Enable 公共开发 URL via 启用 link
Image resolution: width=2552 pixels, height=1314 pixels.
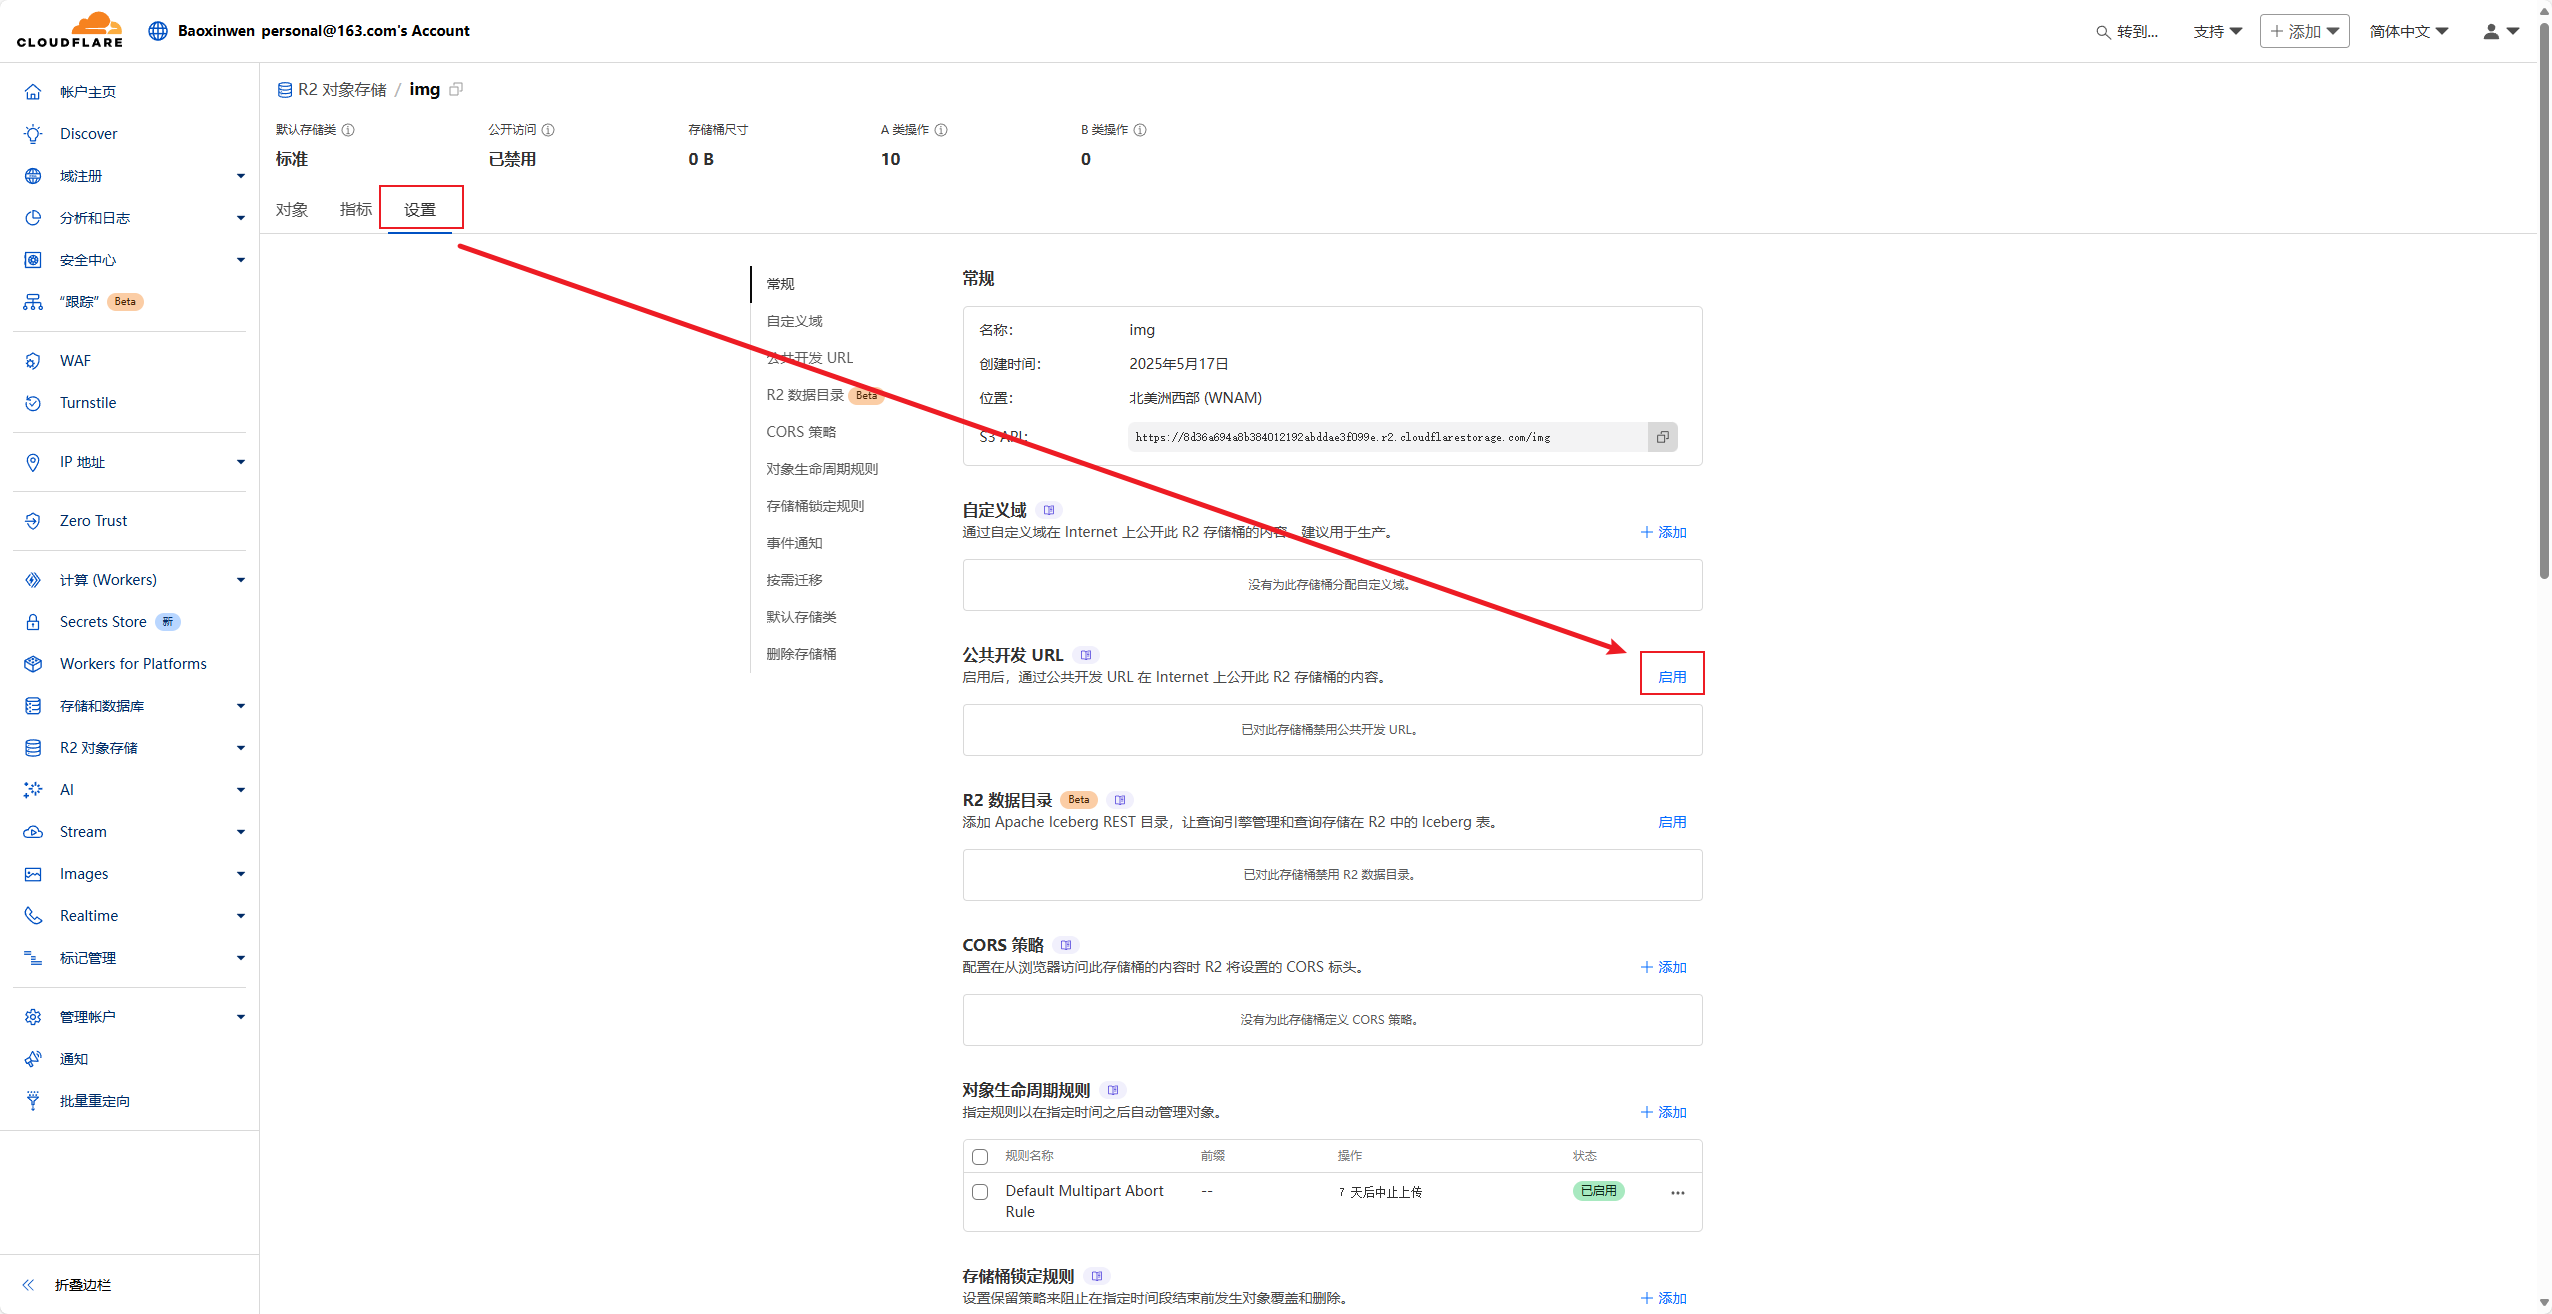coord(1672,677)
